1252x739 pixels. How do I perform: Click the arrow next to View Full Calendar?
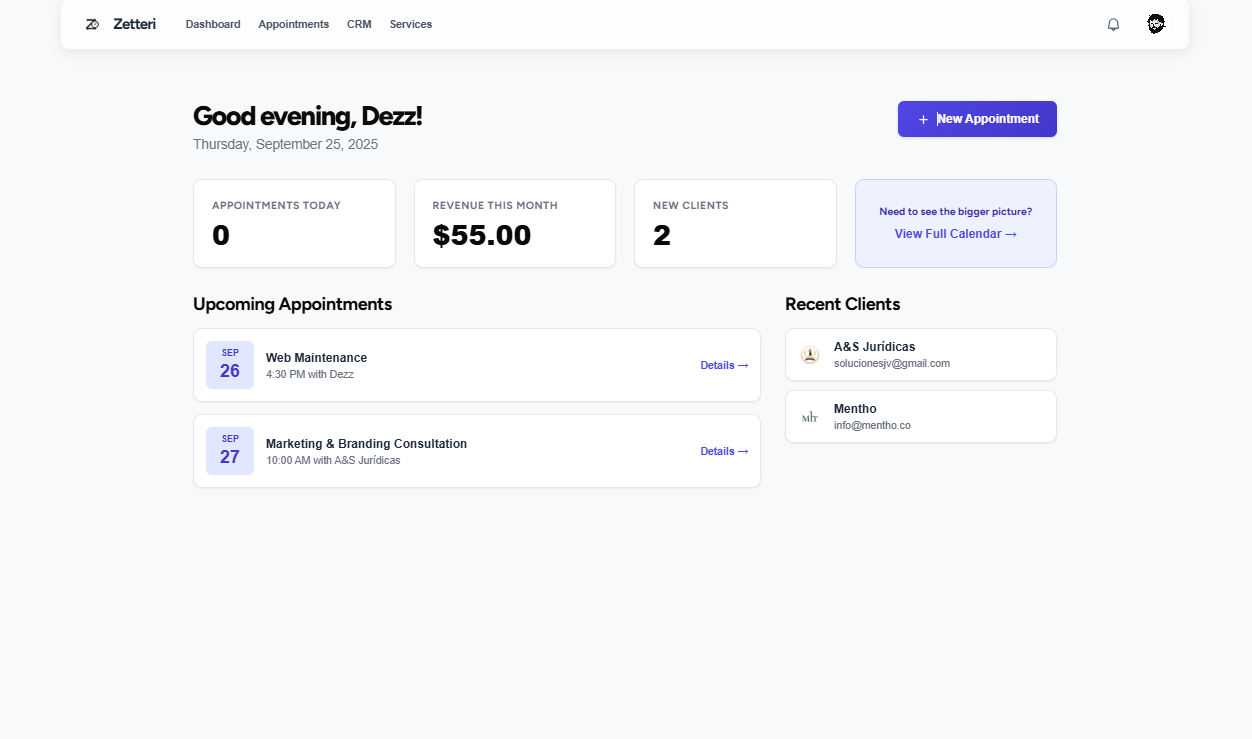pos(1012,233)
